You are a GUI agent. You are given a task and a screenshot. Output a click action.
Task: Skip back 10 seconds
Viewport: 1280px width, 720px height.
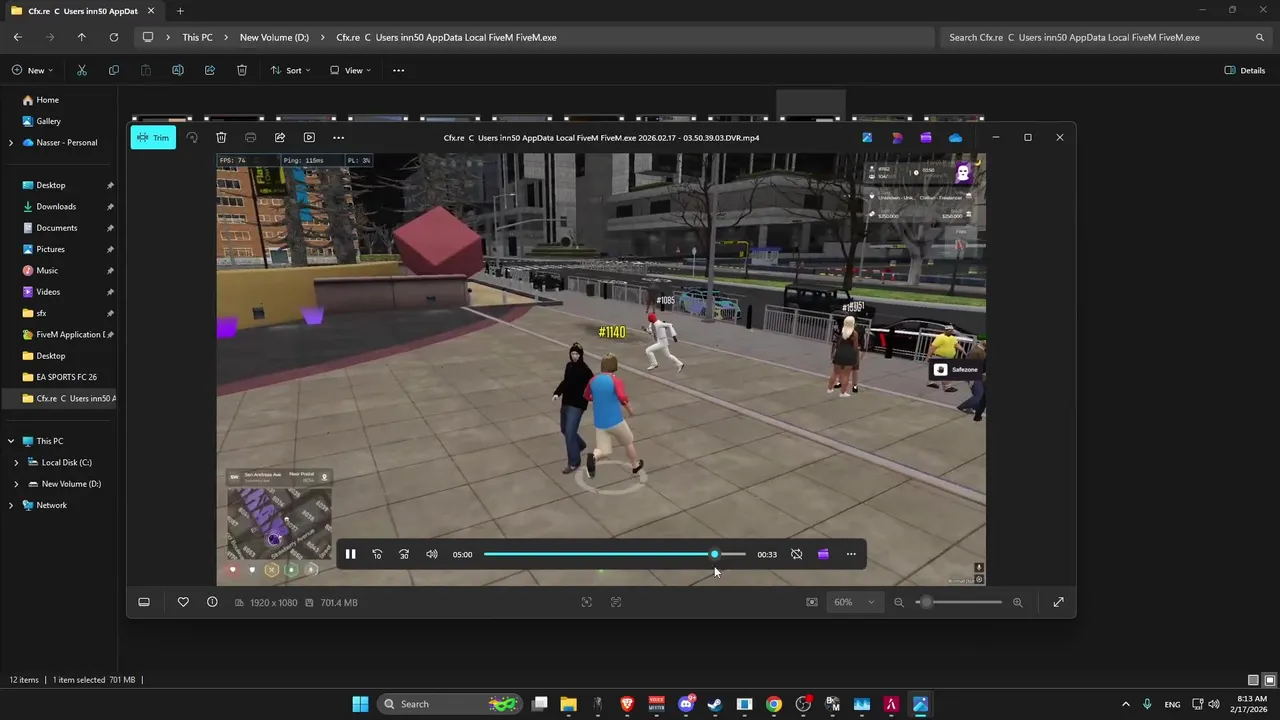[377, 554]
